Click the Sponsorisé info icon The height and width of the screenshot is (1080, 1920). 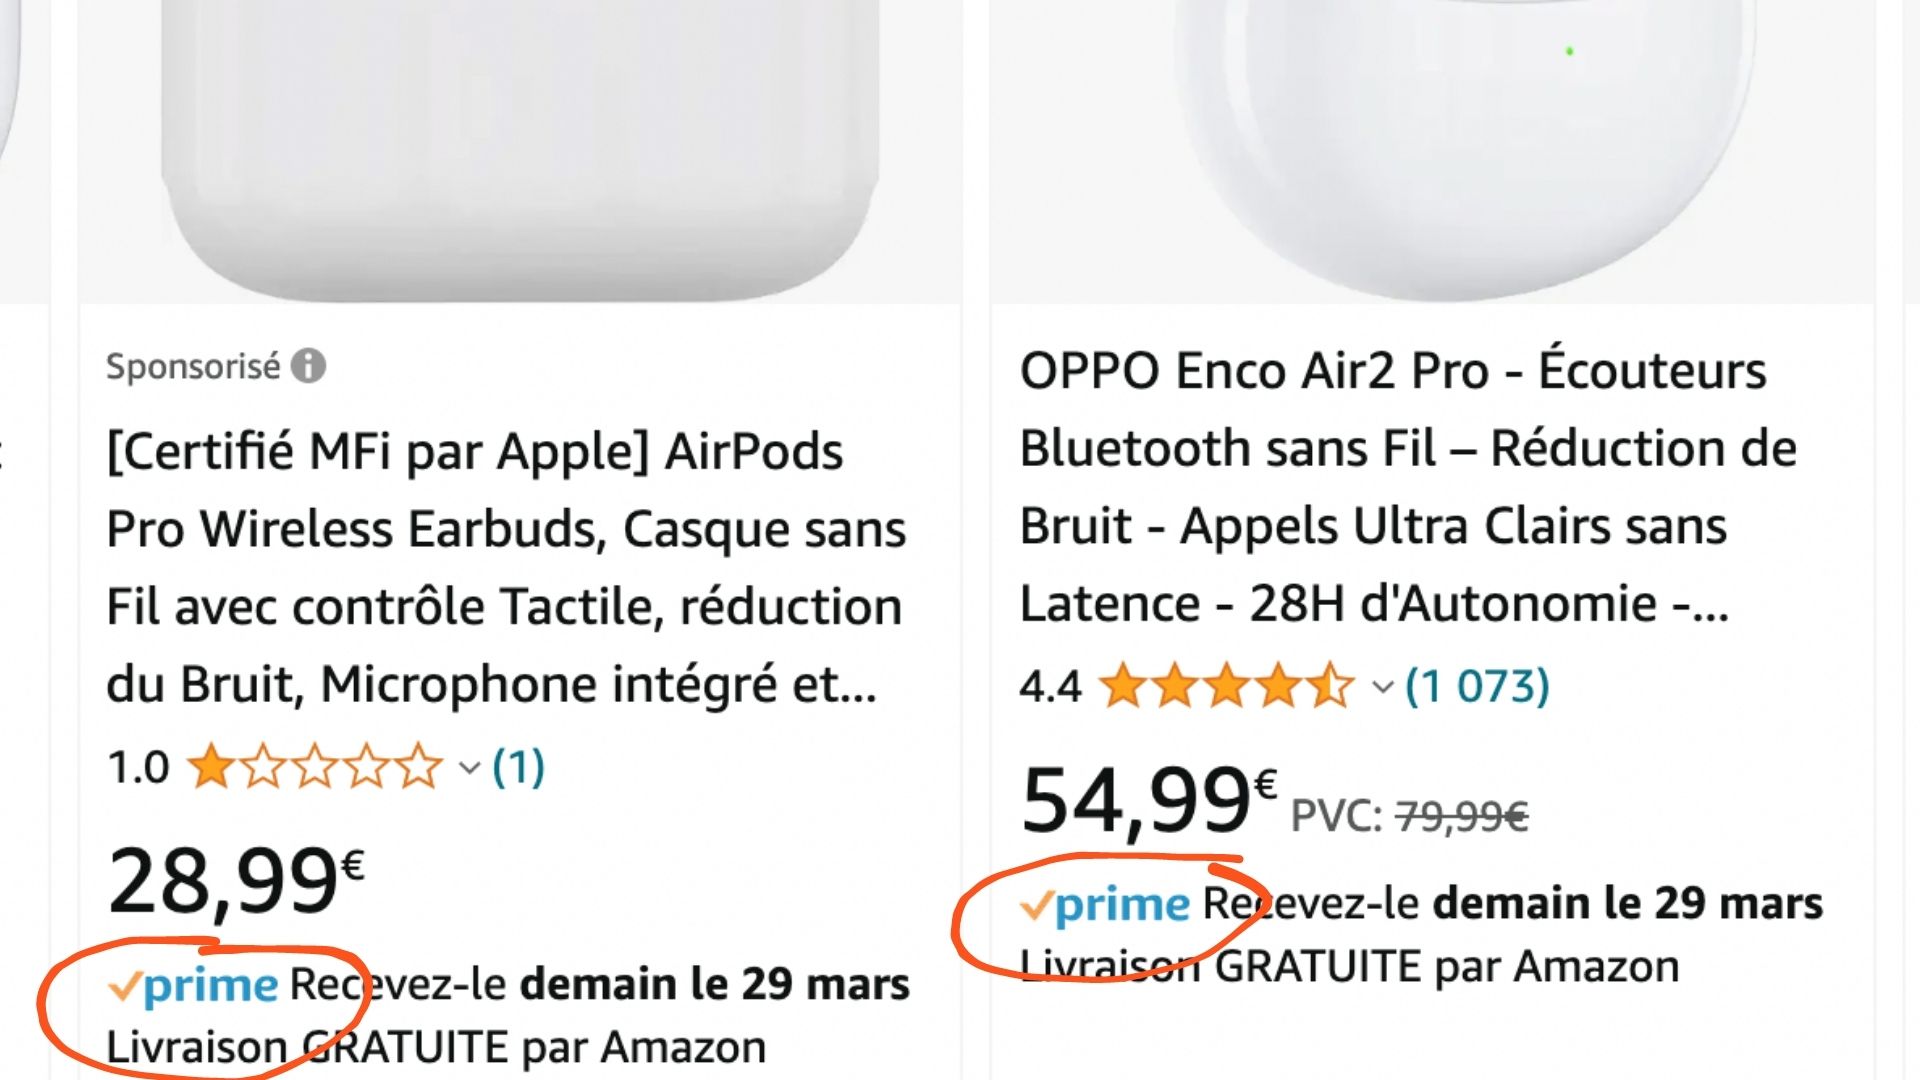(308, 366)
